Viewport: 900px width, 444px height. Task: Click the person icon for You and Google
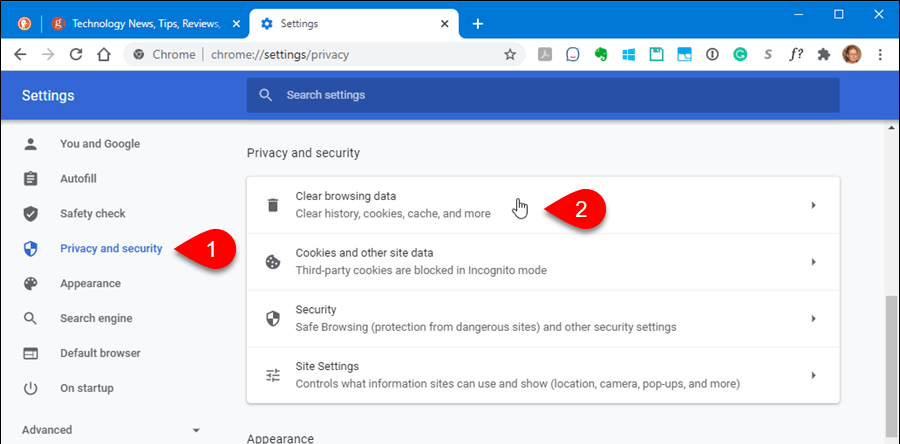pos(30,143)
